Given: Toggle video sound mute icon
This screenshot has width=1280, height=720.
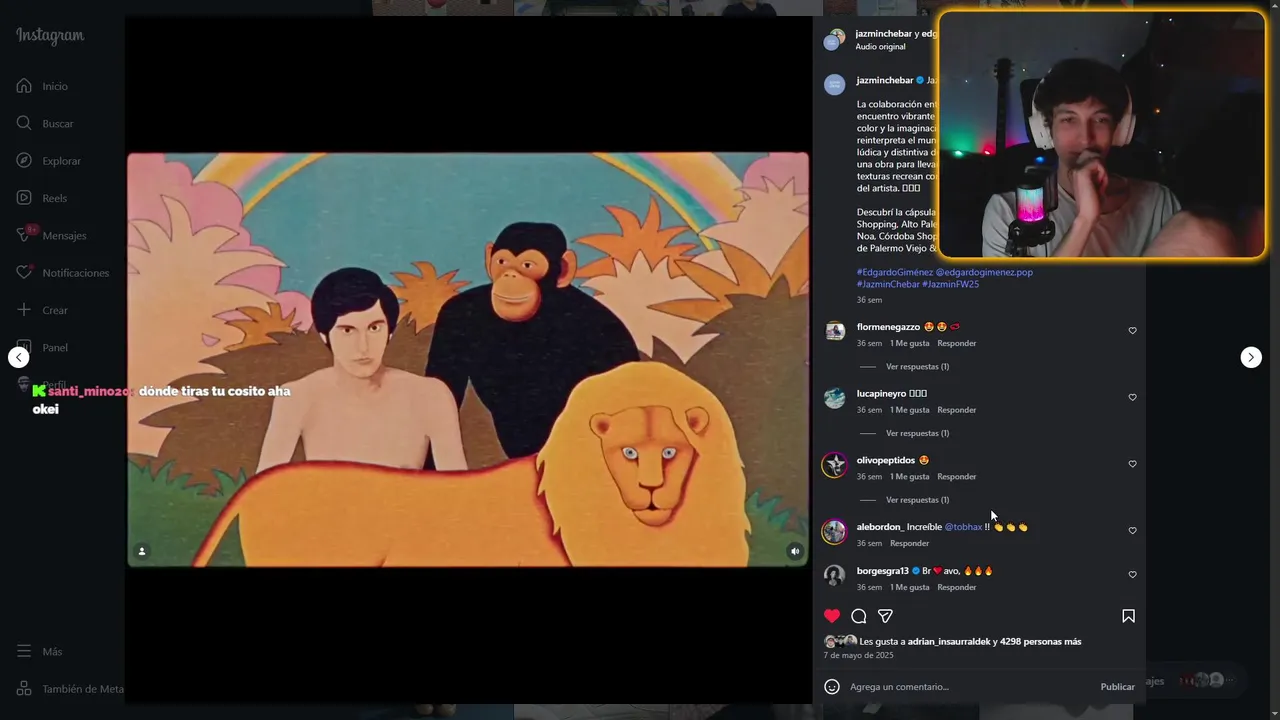Looking at the screenshot, I should (795, 551).
